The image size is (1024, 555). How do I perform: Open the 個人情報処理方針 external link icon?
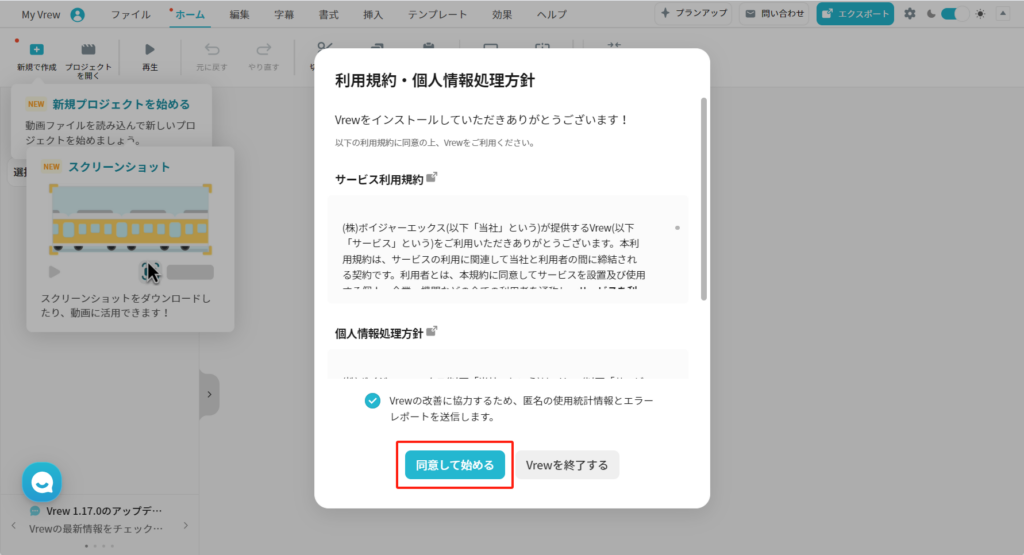(432, 332)
